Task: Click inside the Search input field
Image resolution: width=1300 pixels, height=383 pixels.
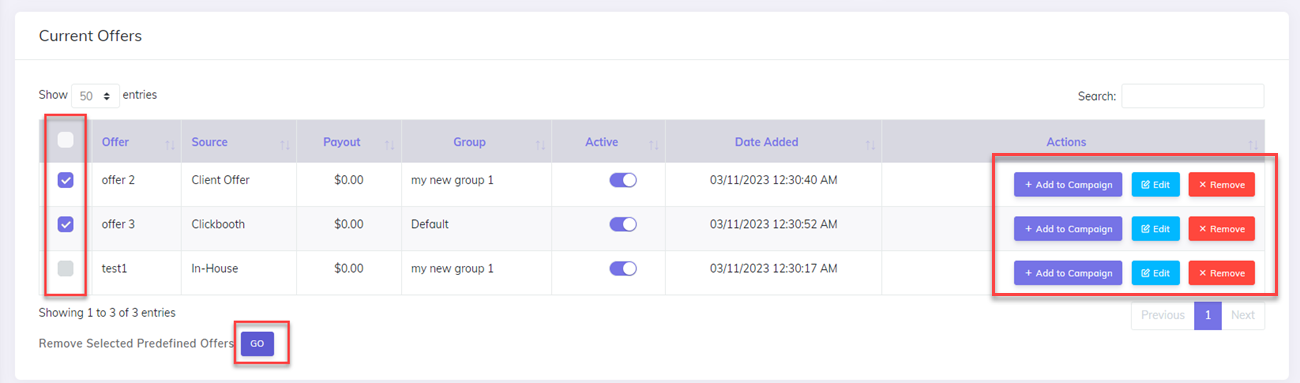Action: pyautogui.click(x=1192, y=96)
